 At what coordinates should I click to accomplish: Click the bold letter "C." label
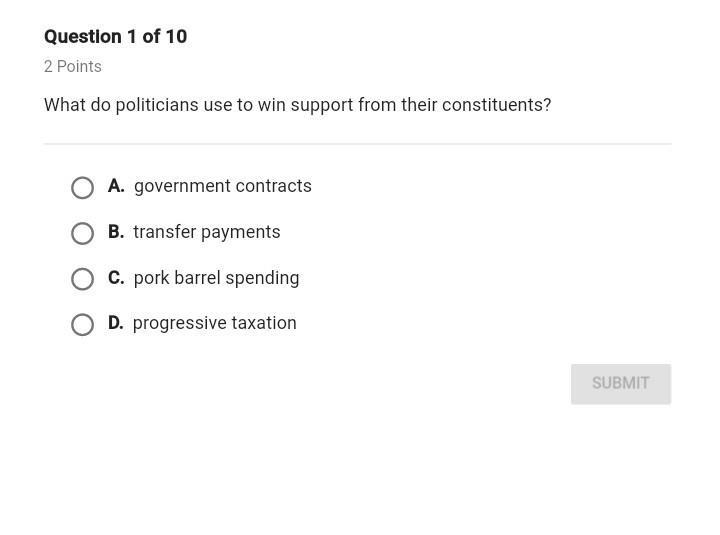click(116, 278)
